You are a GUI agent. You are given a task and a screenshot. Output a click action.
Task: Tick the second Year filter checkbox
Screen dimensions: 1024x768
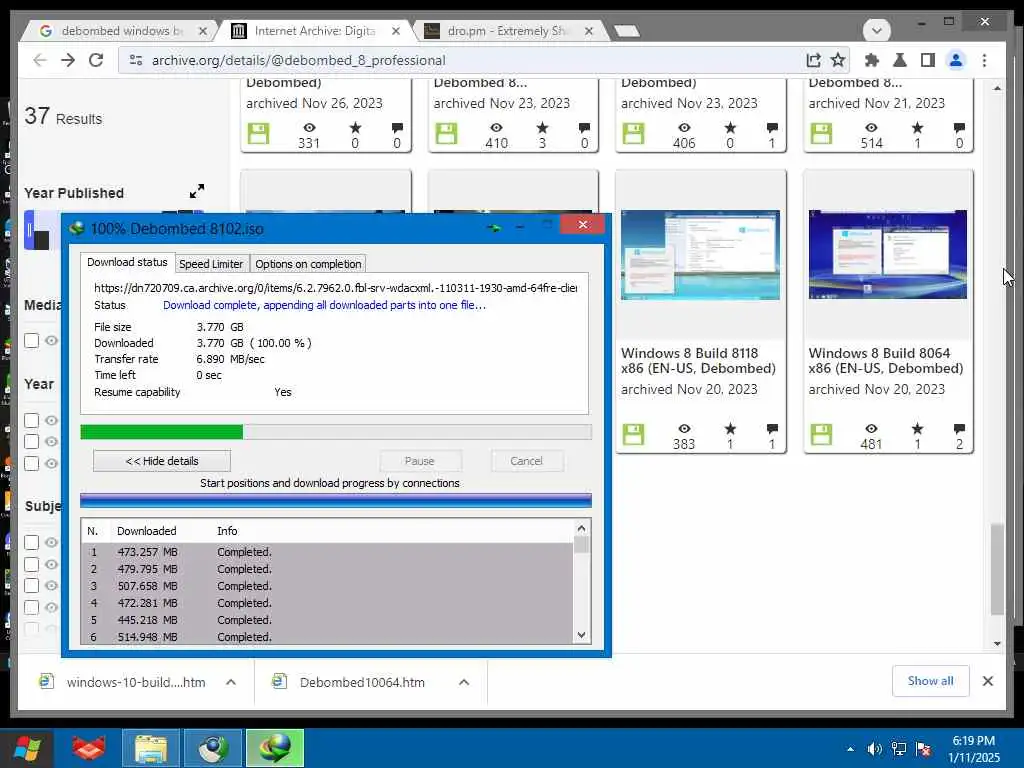[31, 441]
